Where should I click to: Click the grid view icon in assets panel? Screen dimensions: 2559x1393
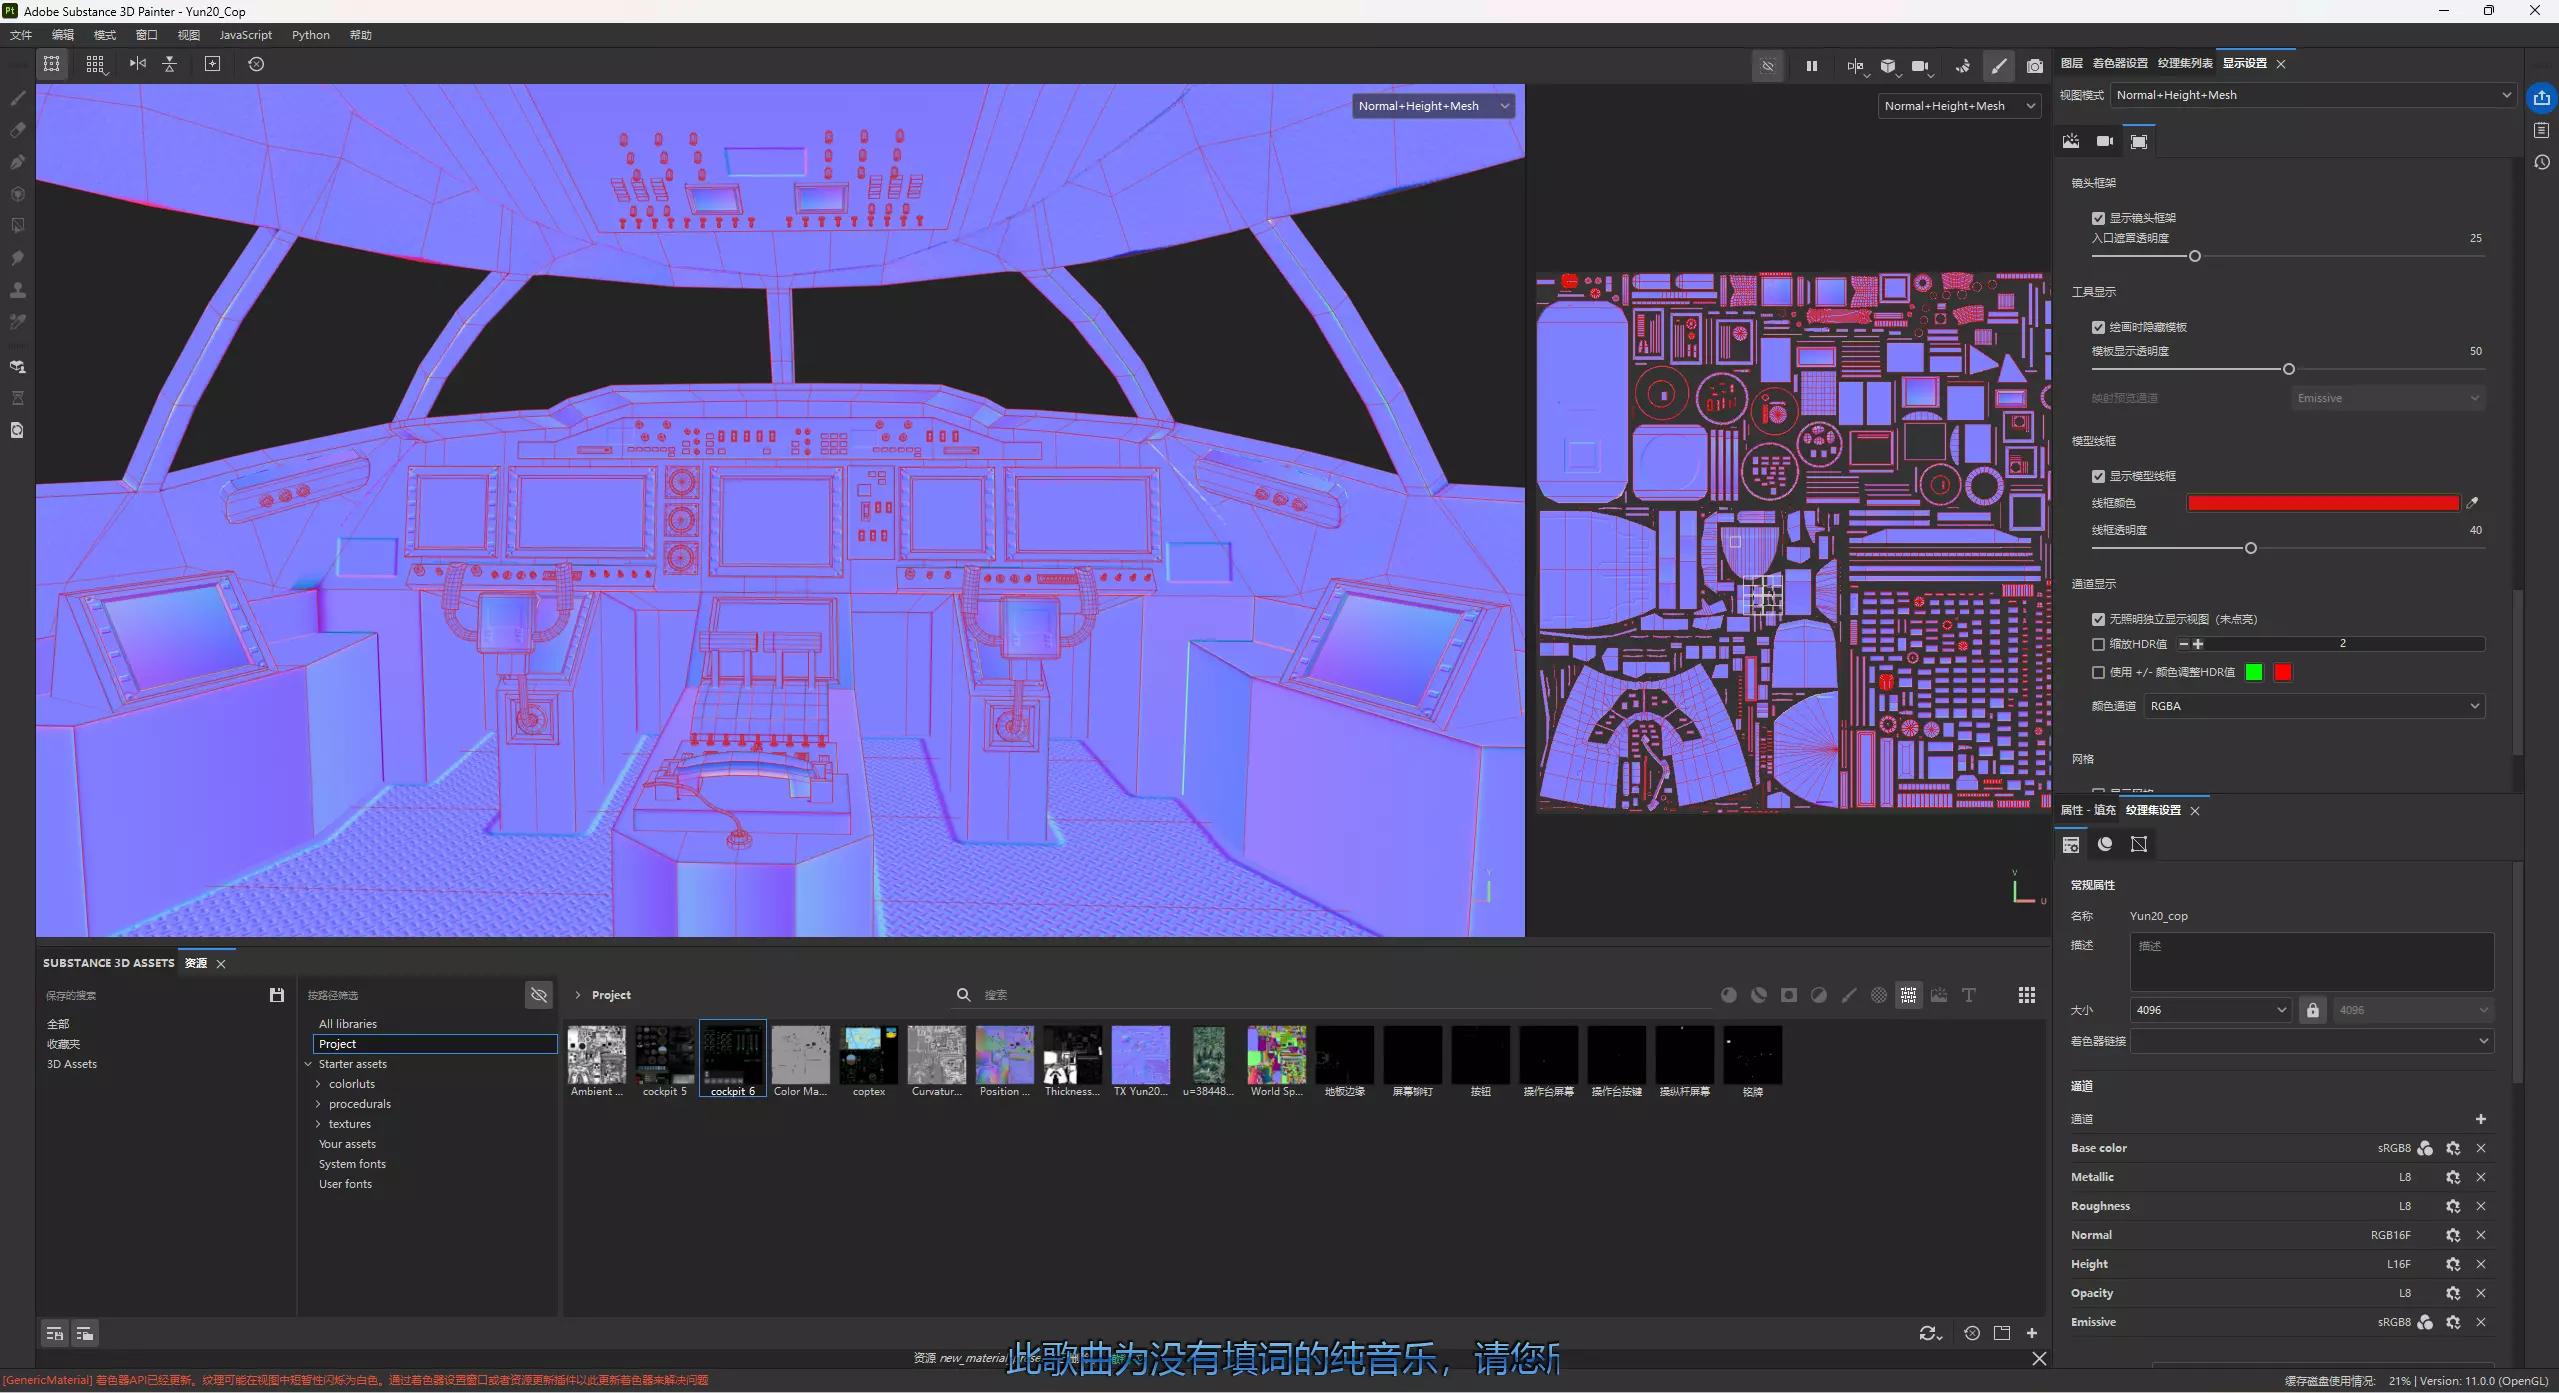2026,995
